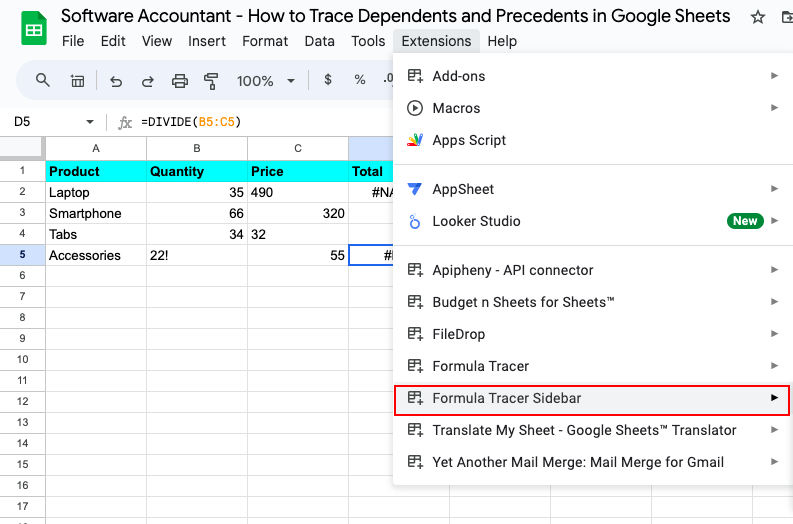Expand the Looker Studio submenu arrow
The width and height of the screenshot is (793, 524).
(x=774, y=221)
